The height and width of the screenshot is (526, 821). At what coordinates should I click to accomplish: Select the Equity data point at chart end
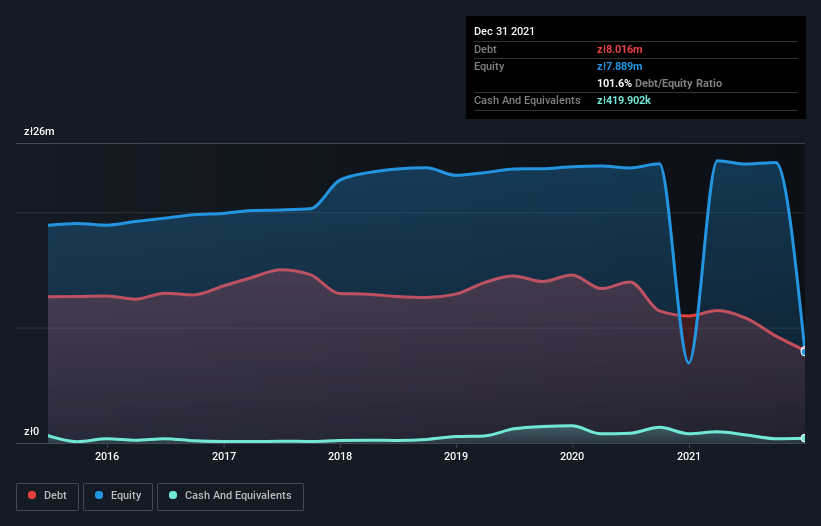pyautogui.click(x=804, y=352)
